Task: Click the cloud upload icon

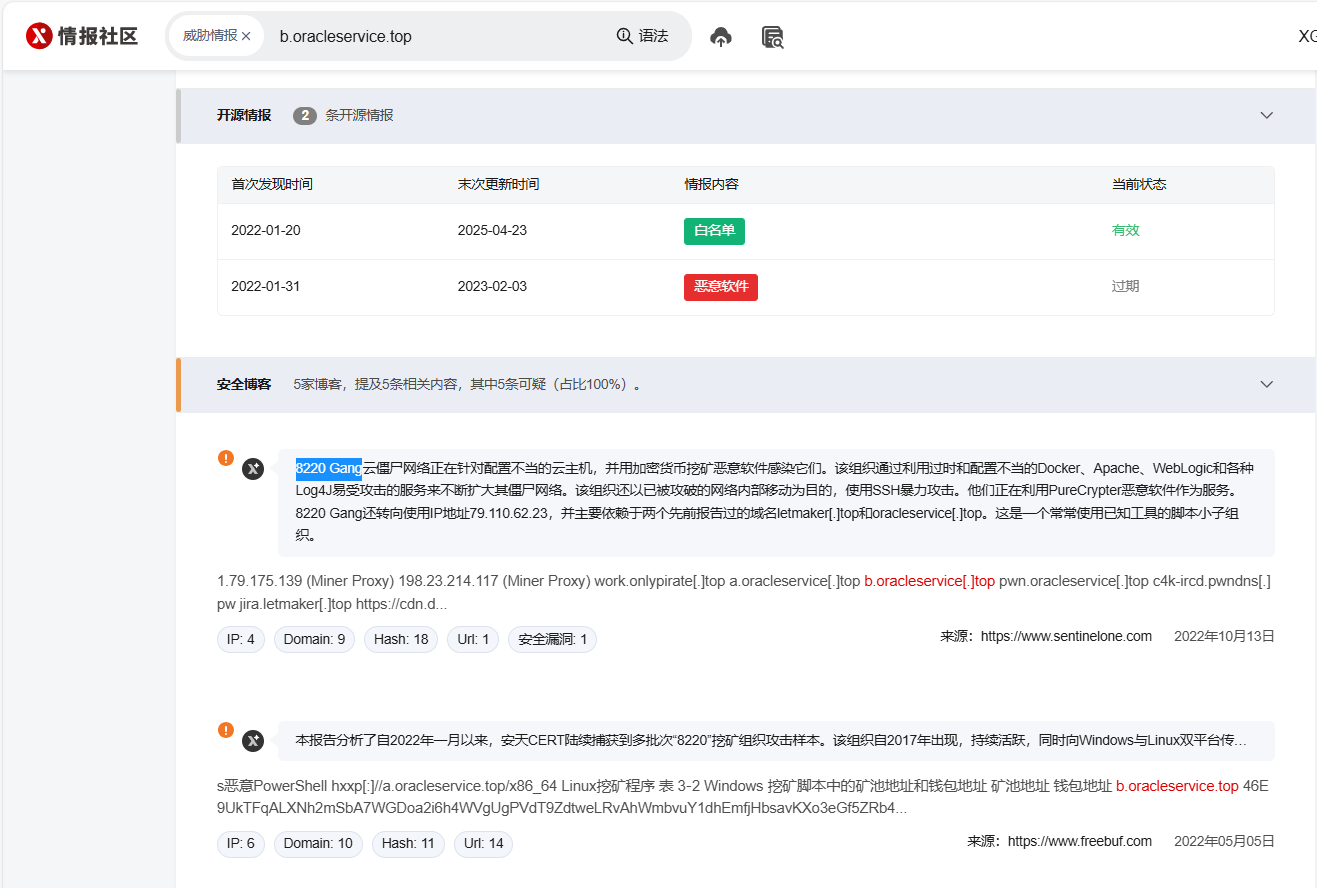Action: [721, 37]
